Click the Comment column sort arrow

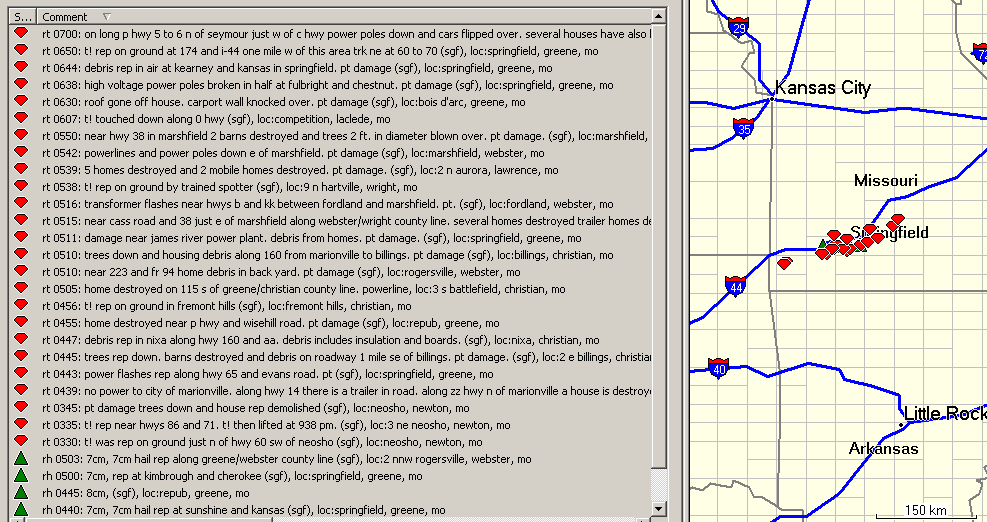[107, 17]
